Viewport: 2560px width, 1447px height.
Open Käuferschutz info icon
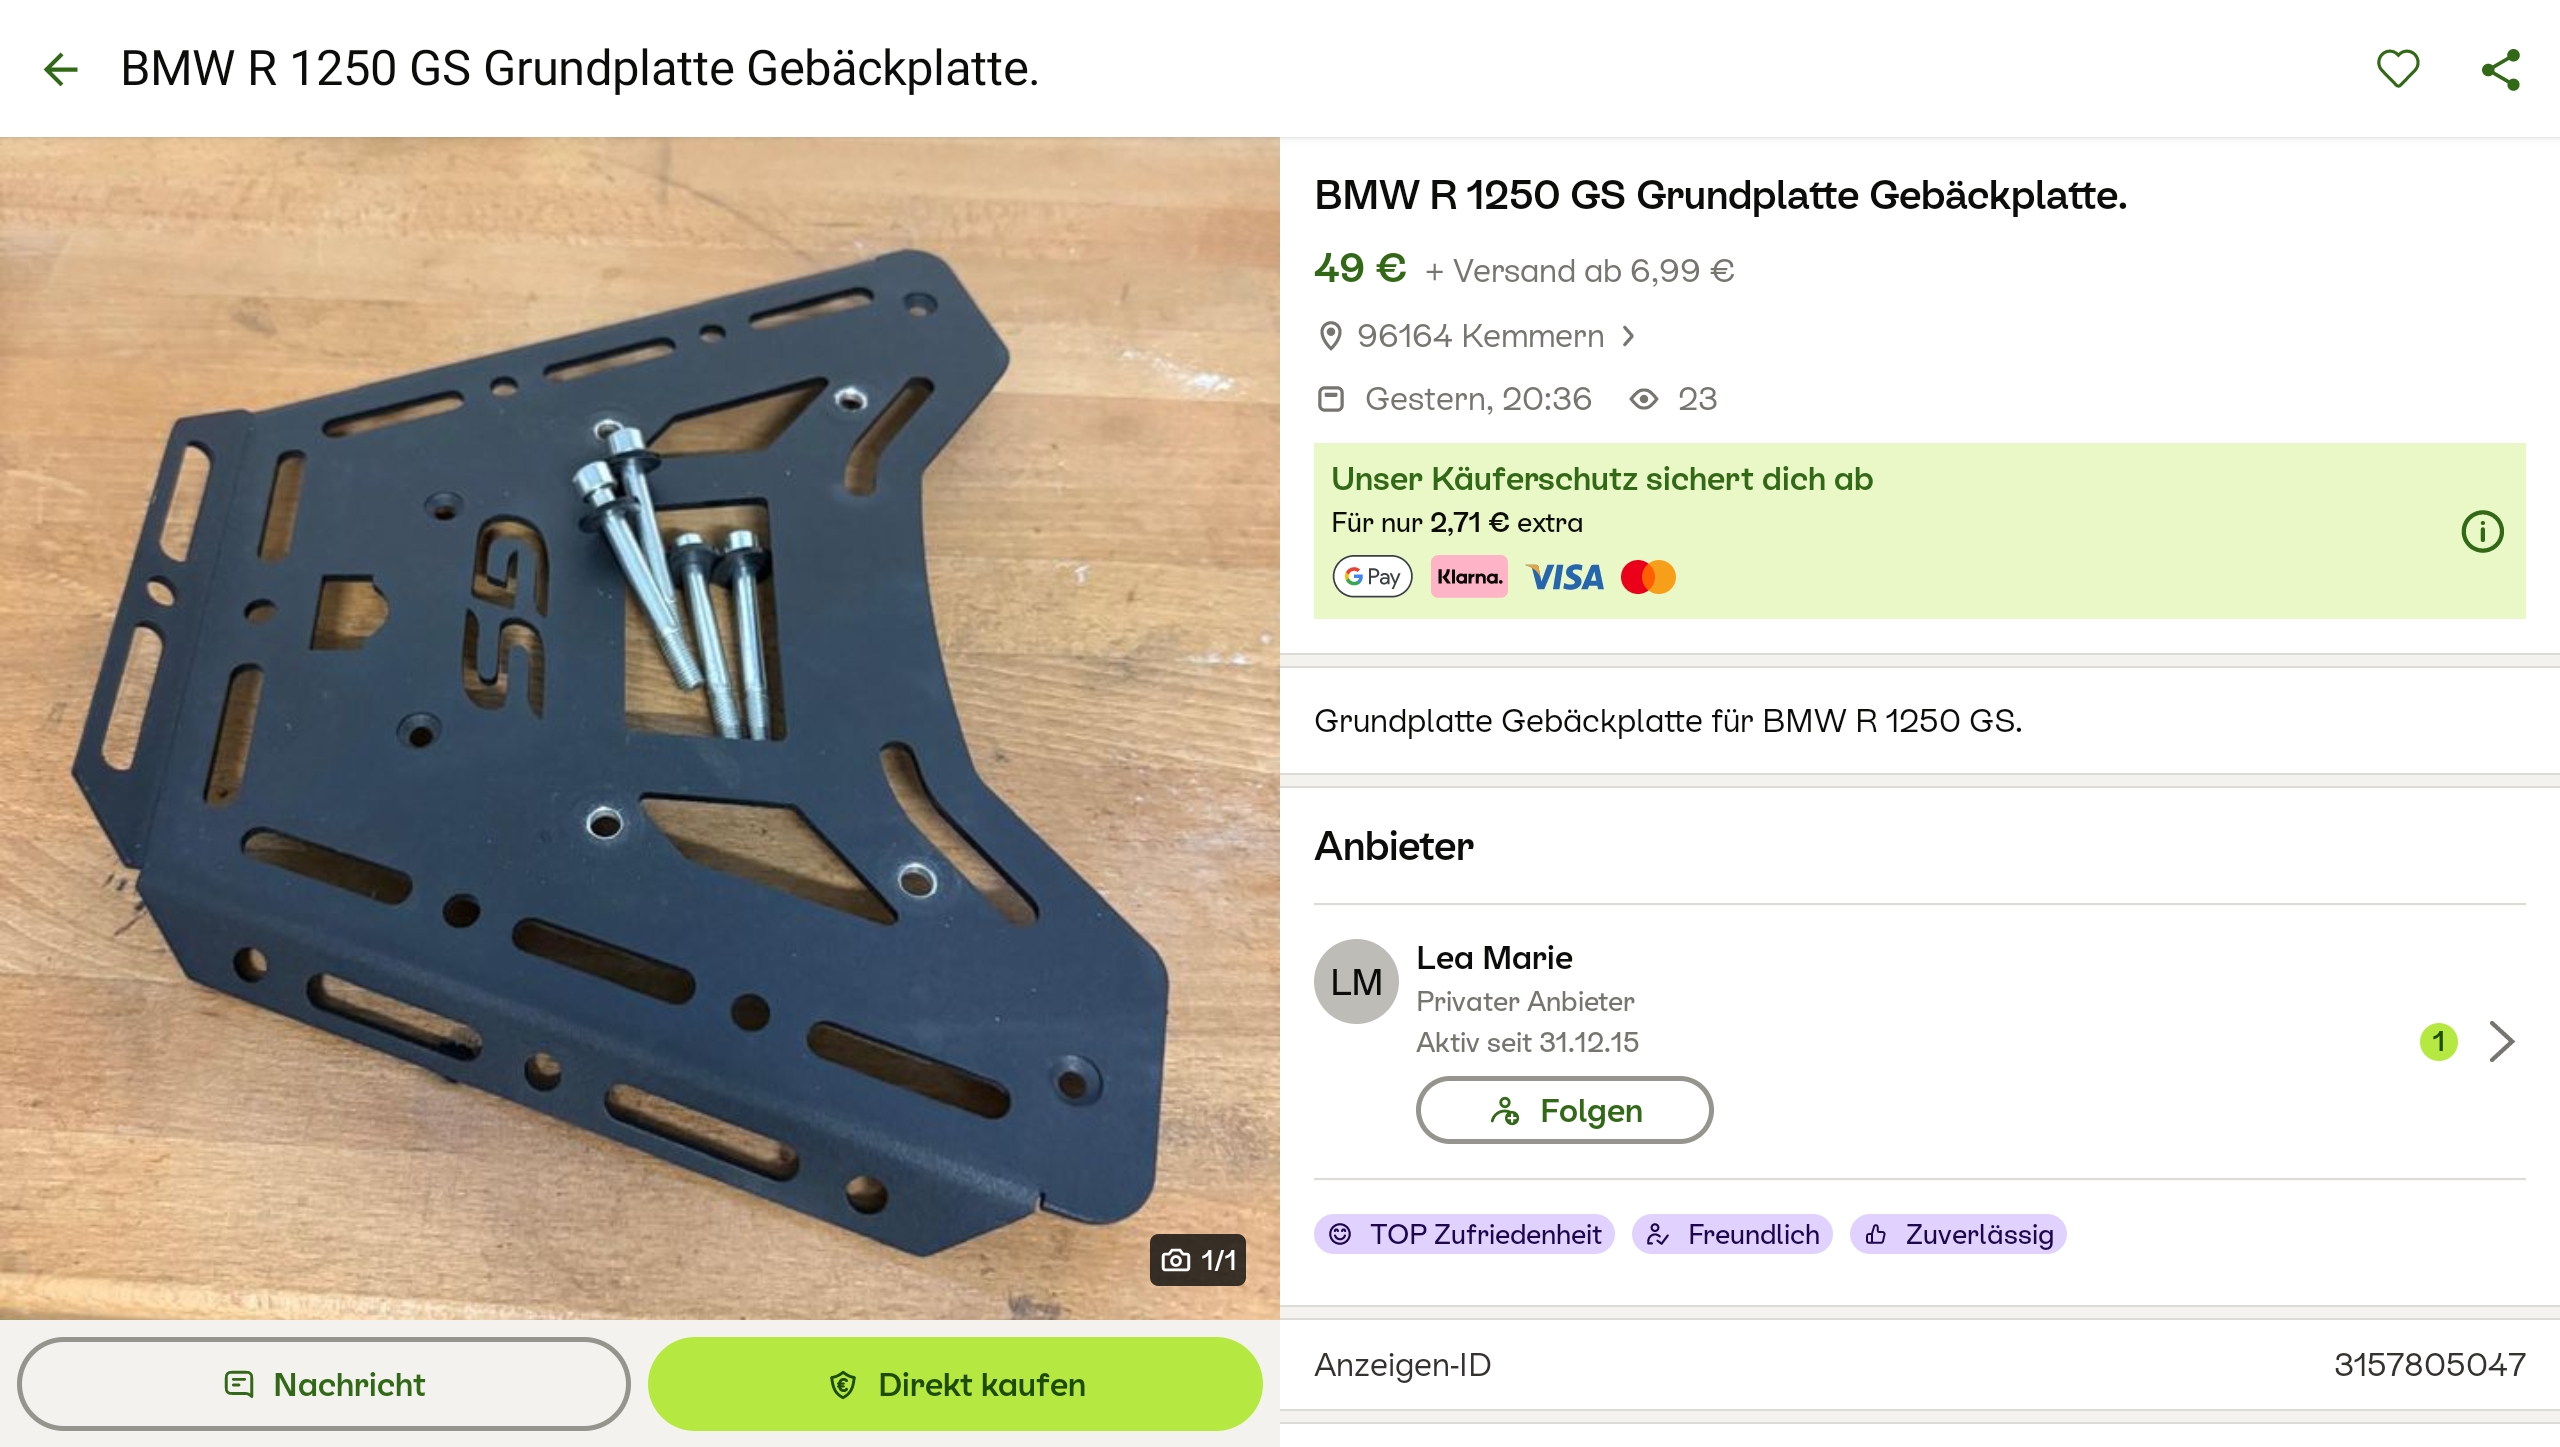click(2482, 531)
